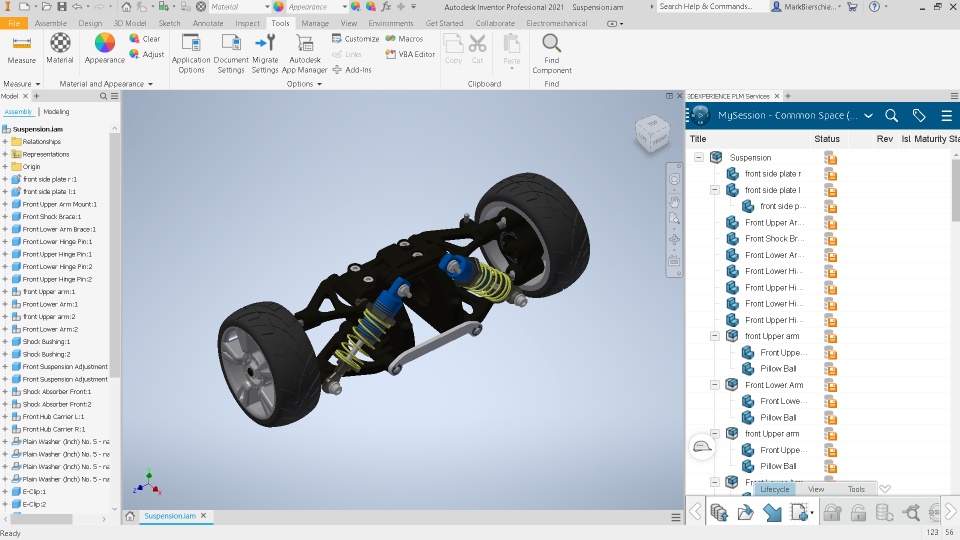This screenshot has width=960, height=540.
Task: Search the Model browser
Action: click(x=103, y=96)
